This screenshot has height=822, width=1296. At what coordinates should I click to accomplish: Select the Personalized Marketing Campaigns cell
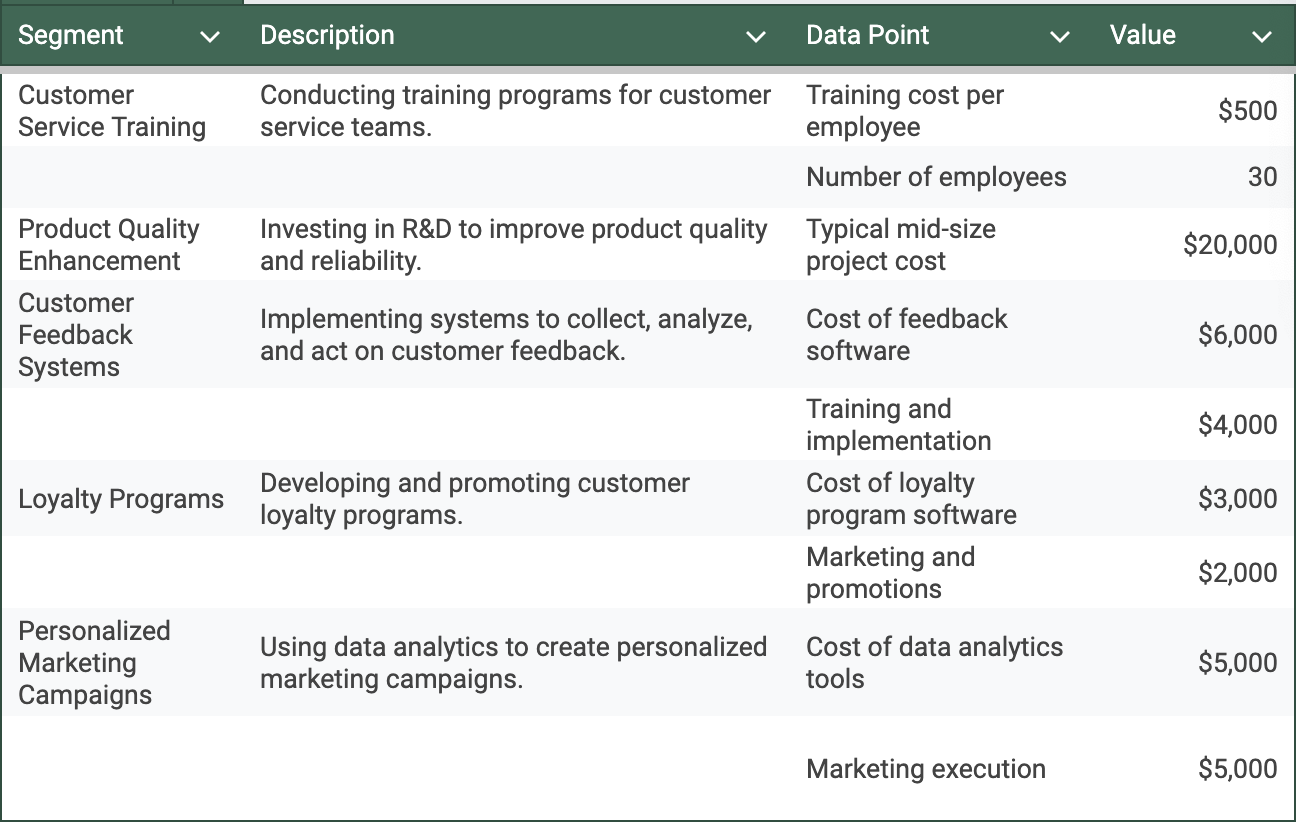(94, 663)
